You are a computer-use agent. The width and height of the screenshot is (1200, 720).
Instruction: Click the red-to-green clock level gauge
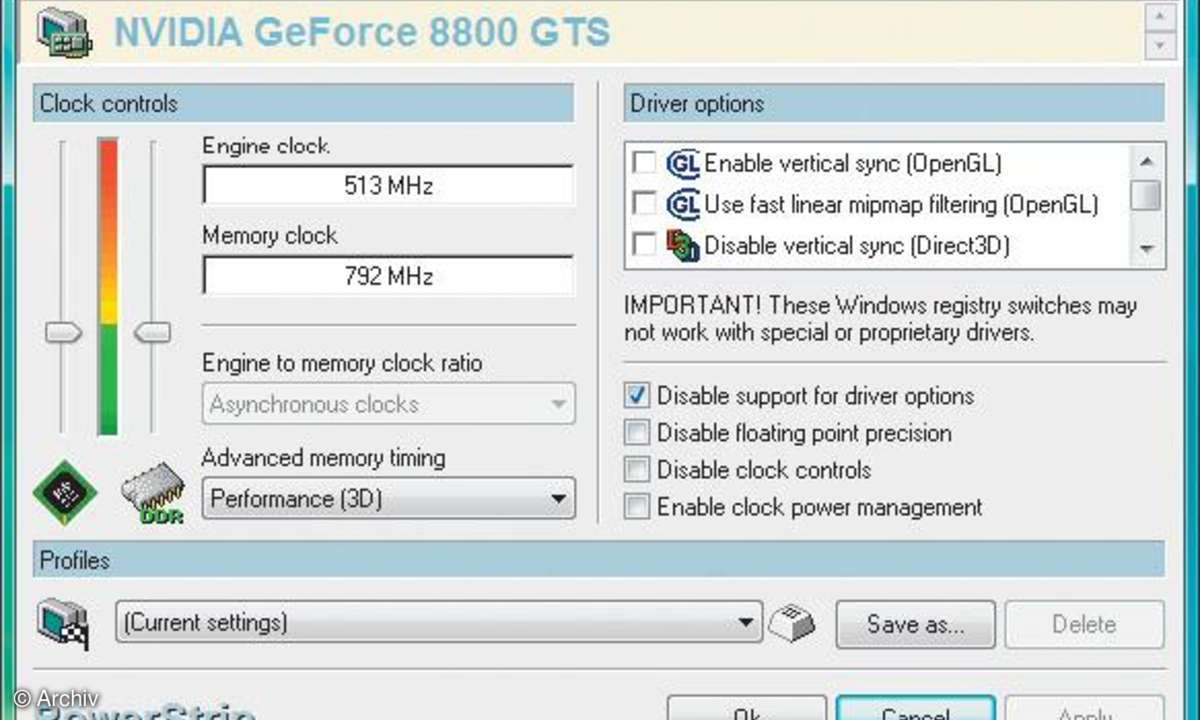107,287
